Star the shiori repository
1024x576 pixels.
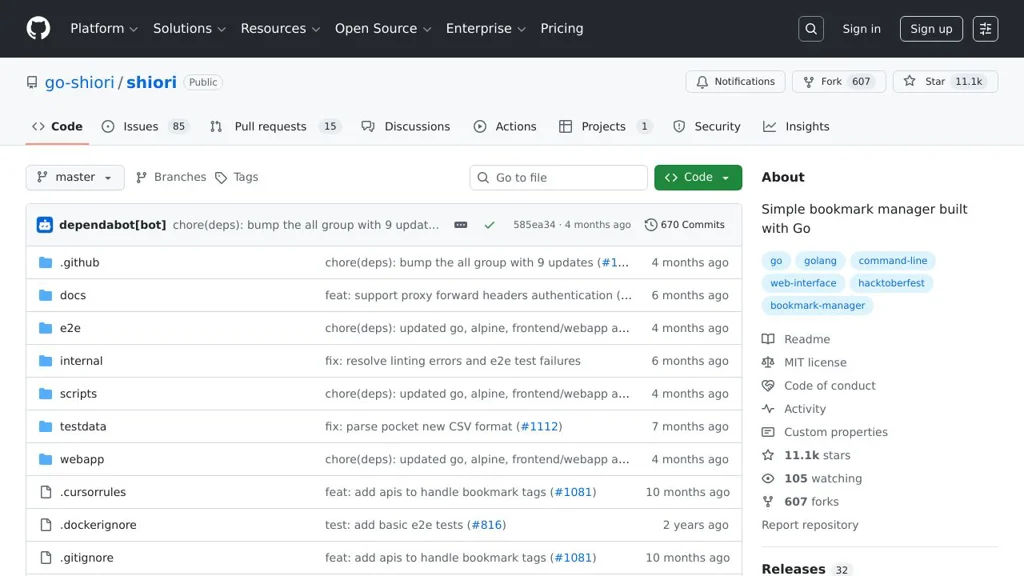pyautogui.click(x=925, y=82)
